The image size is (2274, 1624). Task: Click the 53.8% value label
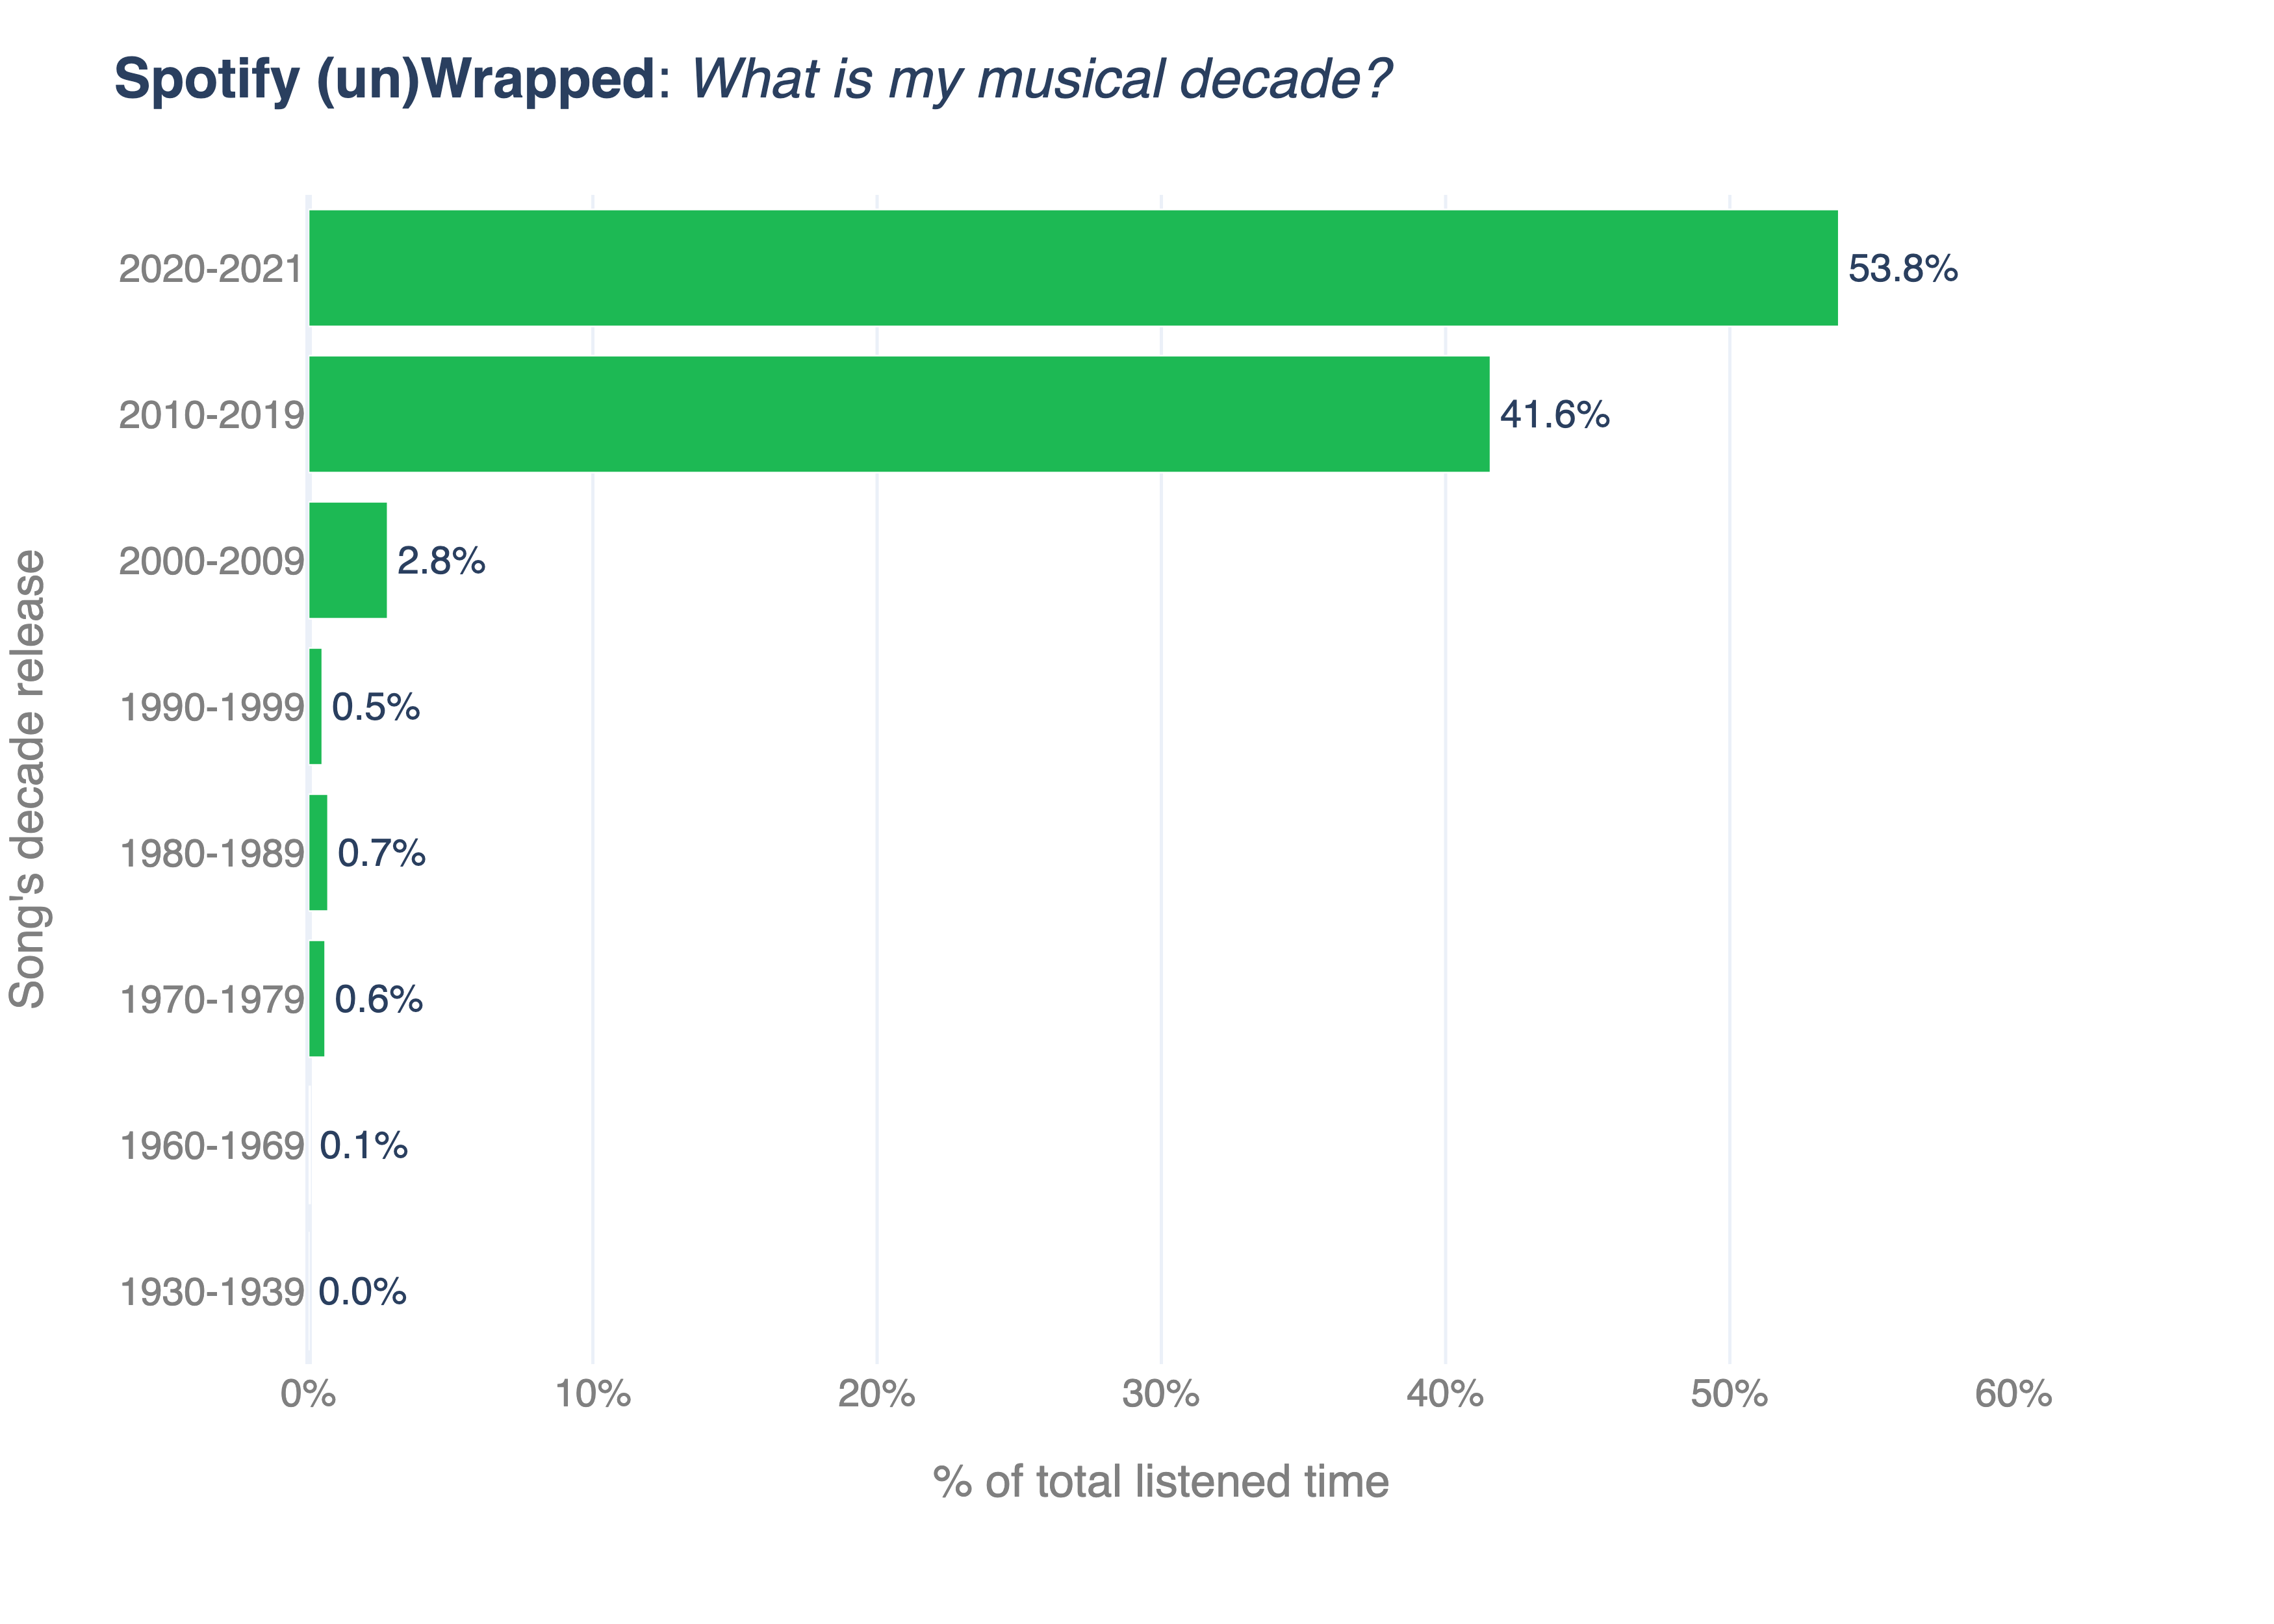[x=1902, y=268]
